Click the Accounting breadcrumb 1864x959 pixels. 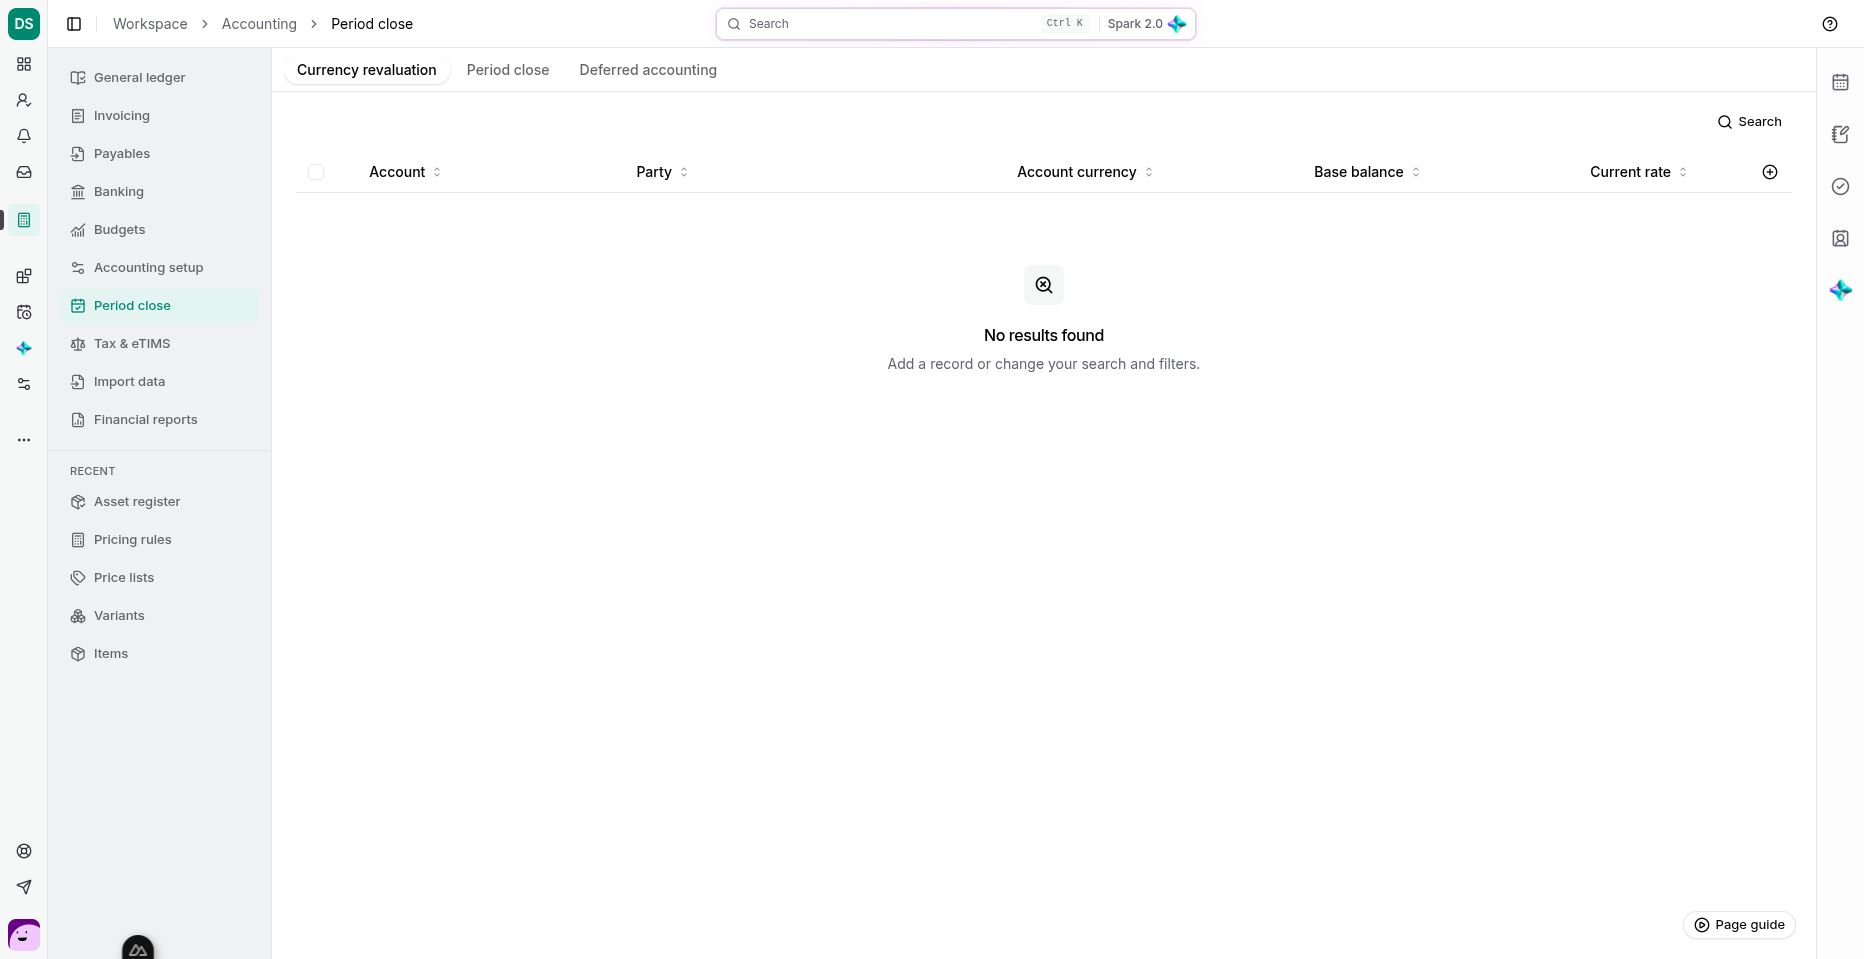(x=259, y=24)
